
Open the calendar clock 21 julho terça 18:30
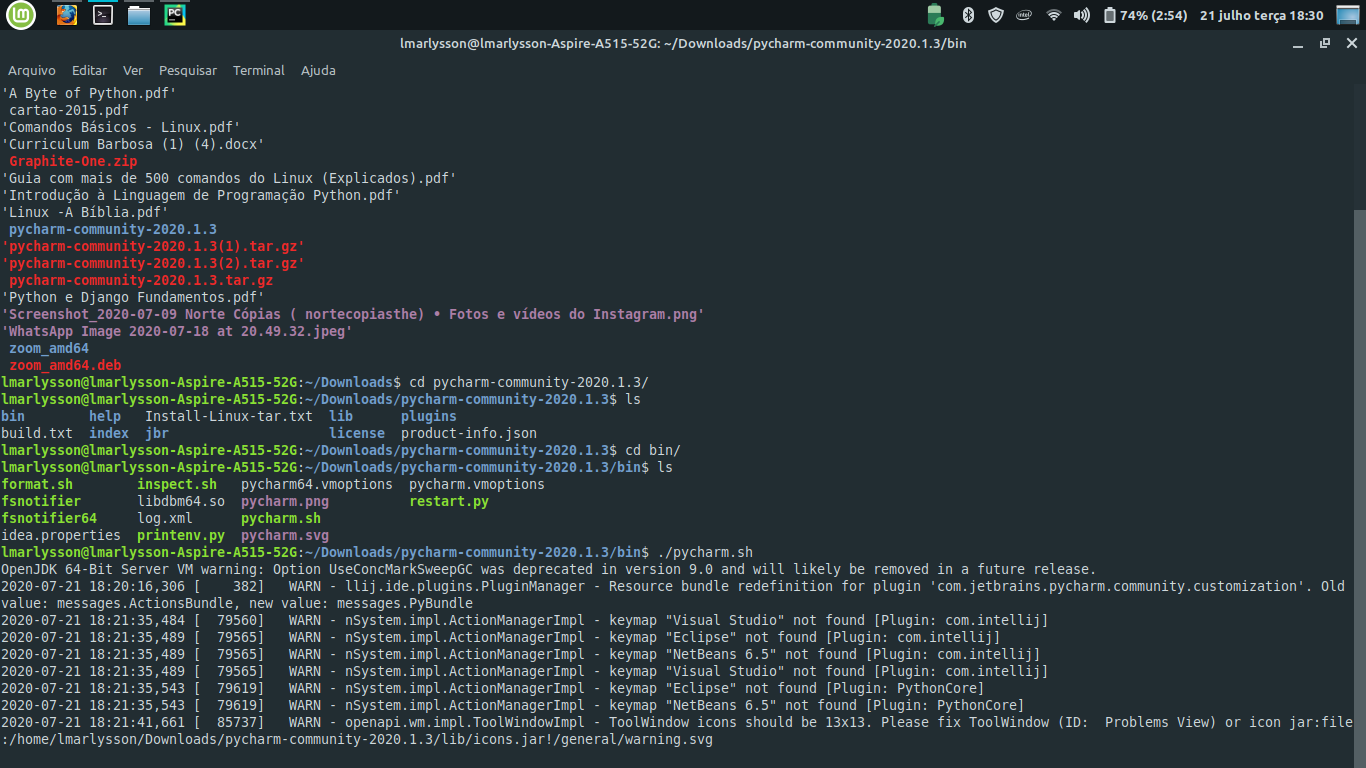(x=1261, y=15)
